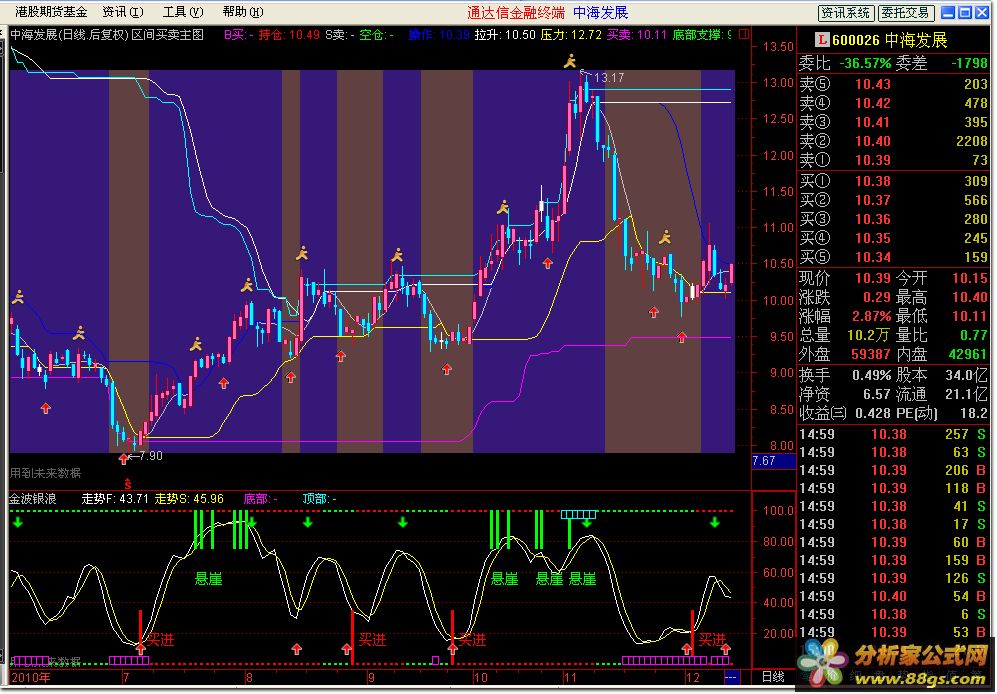Click the 今开 10.15 value

[x=970, y=278]
